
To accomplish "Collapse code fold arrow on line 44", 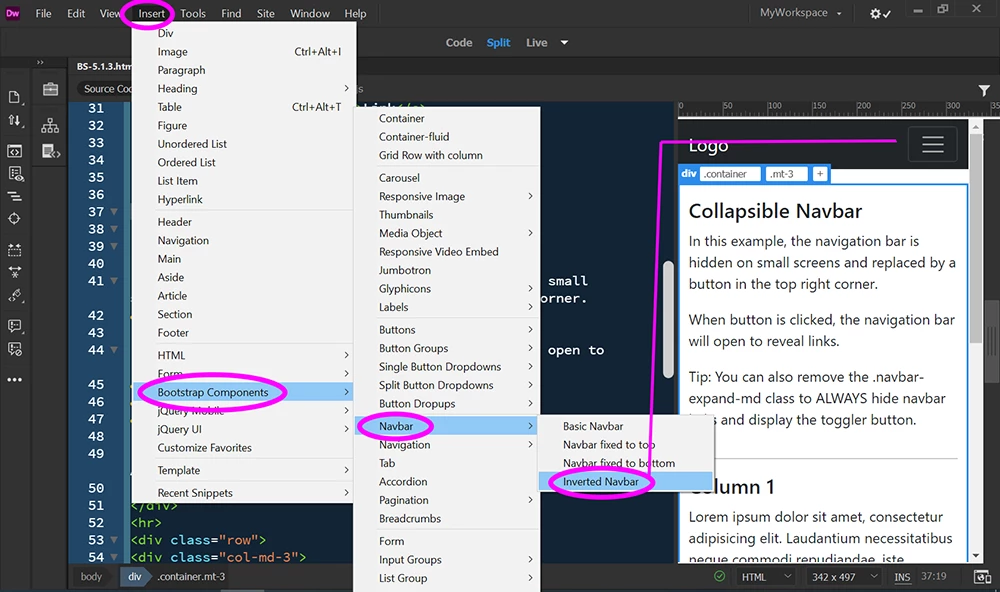I will pyautogui.click(x=114, y=350).
